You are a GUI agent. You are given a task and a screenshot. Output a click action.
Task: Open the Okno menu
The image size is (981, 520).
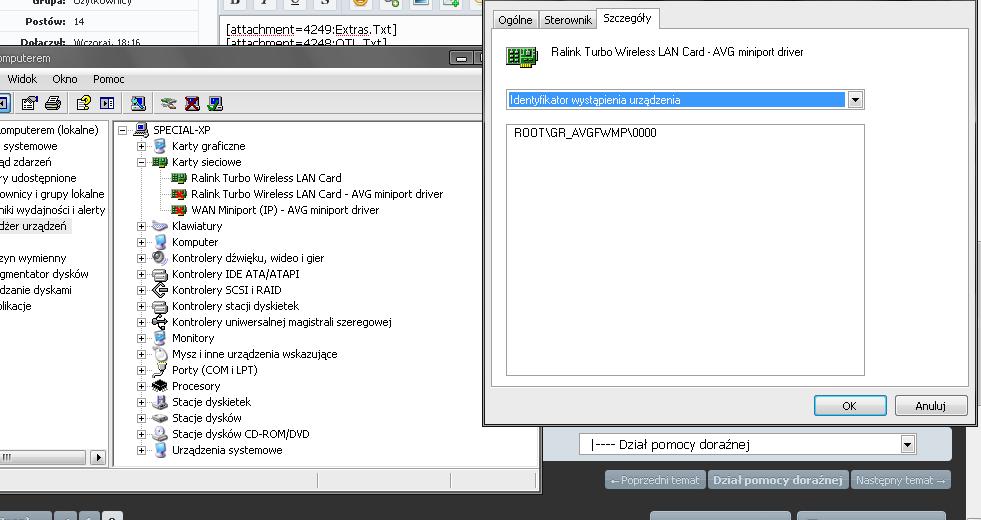pos(65,79)
